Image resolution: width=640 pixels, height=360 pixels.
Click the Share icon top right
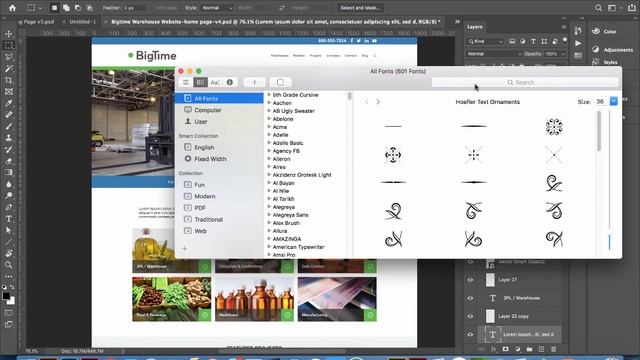[x=631, y=8]
